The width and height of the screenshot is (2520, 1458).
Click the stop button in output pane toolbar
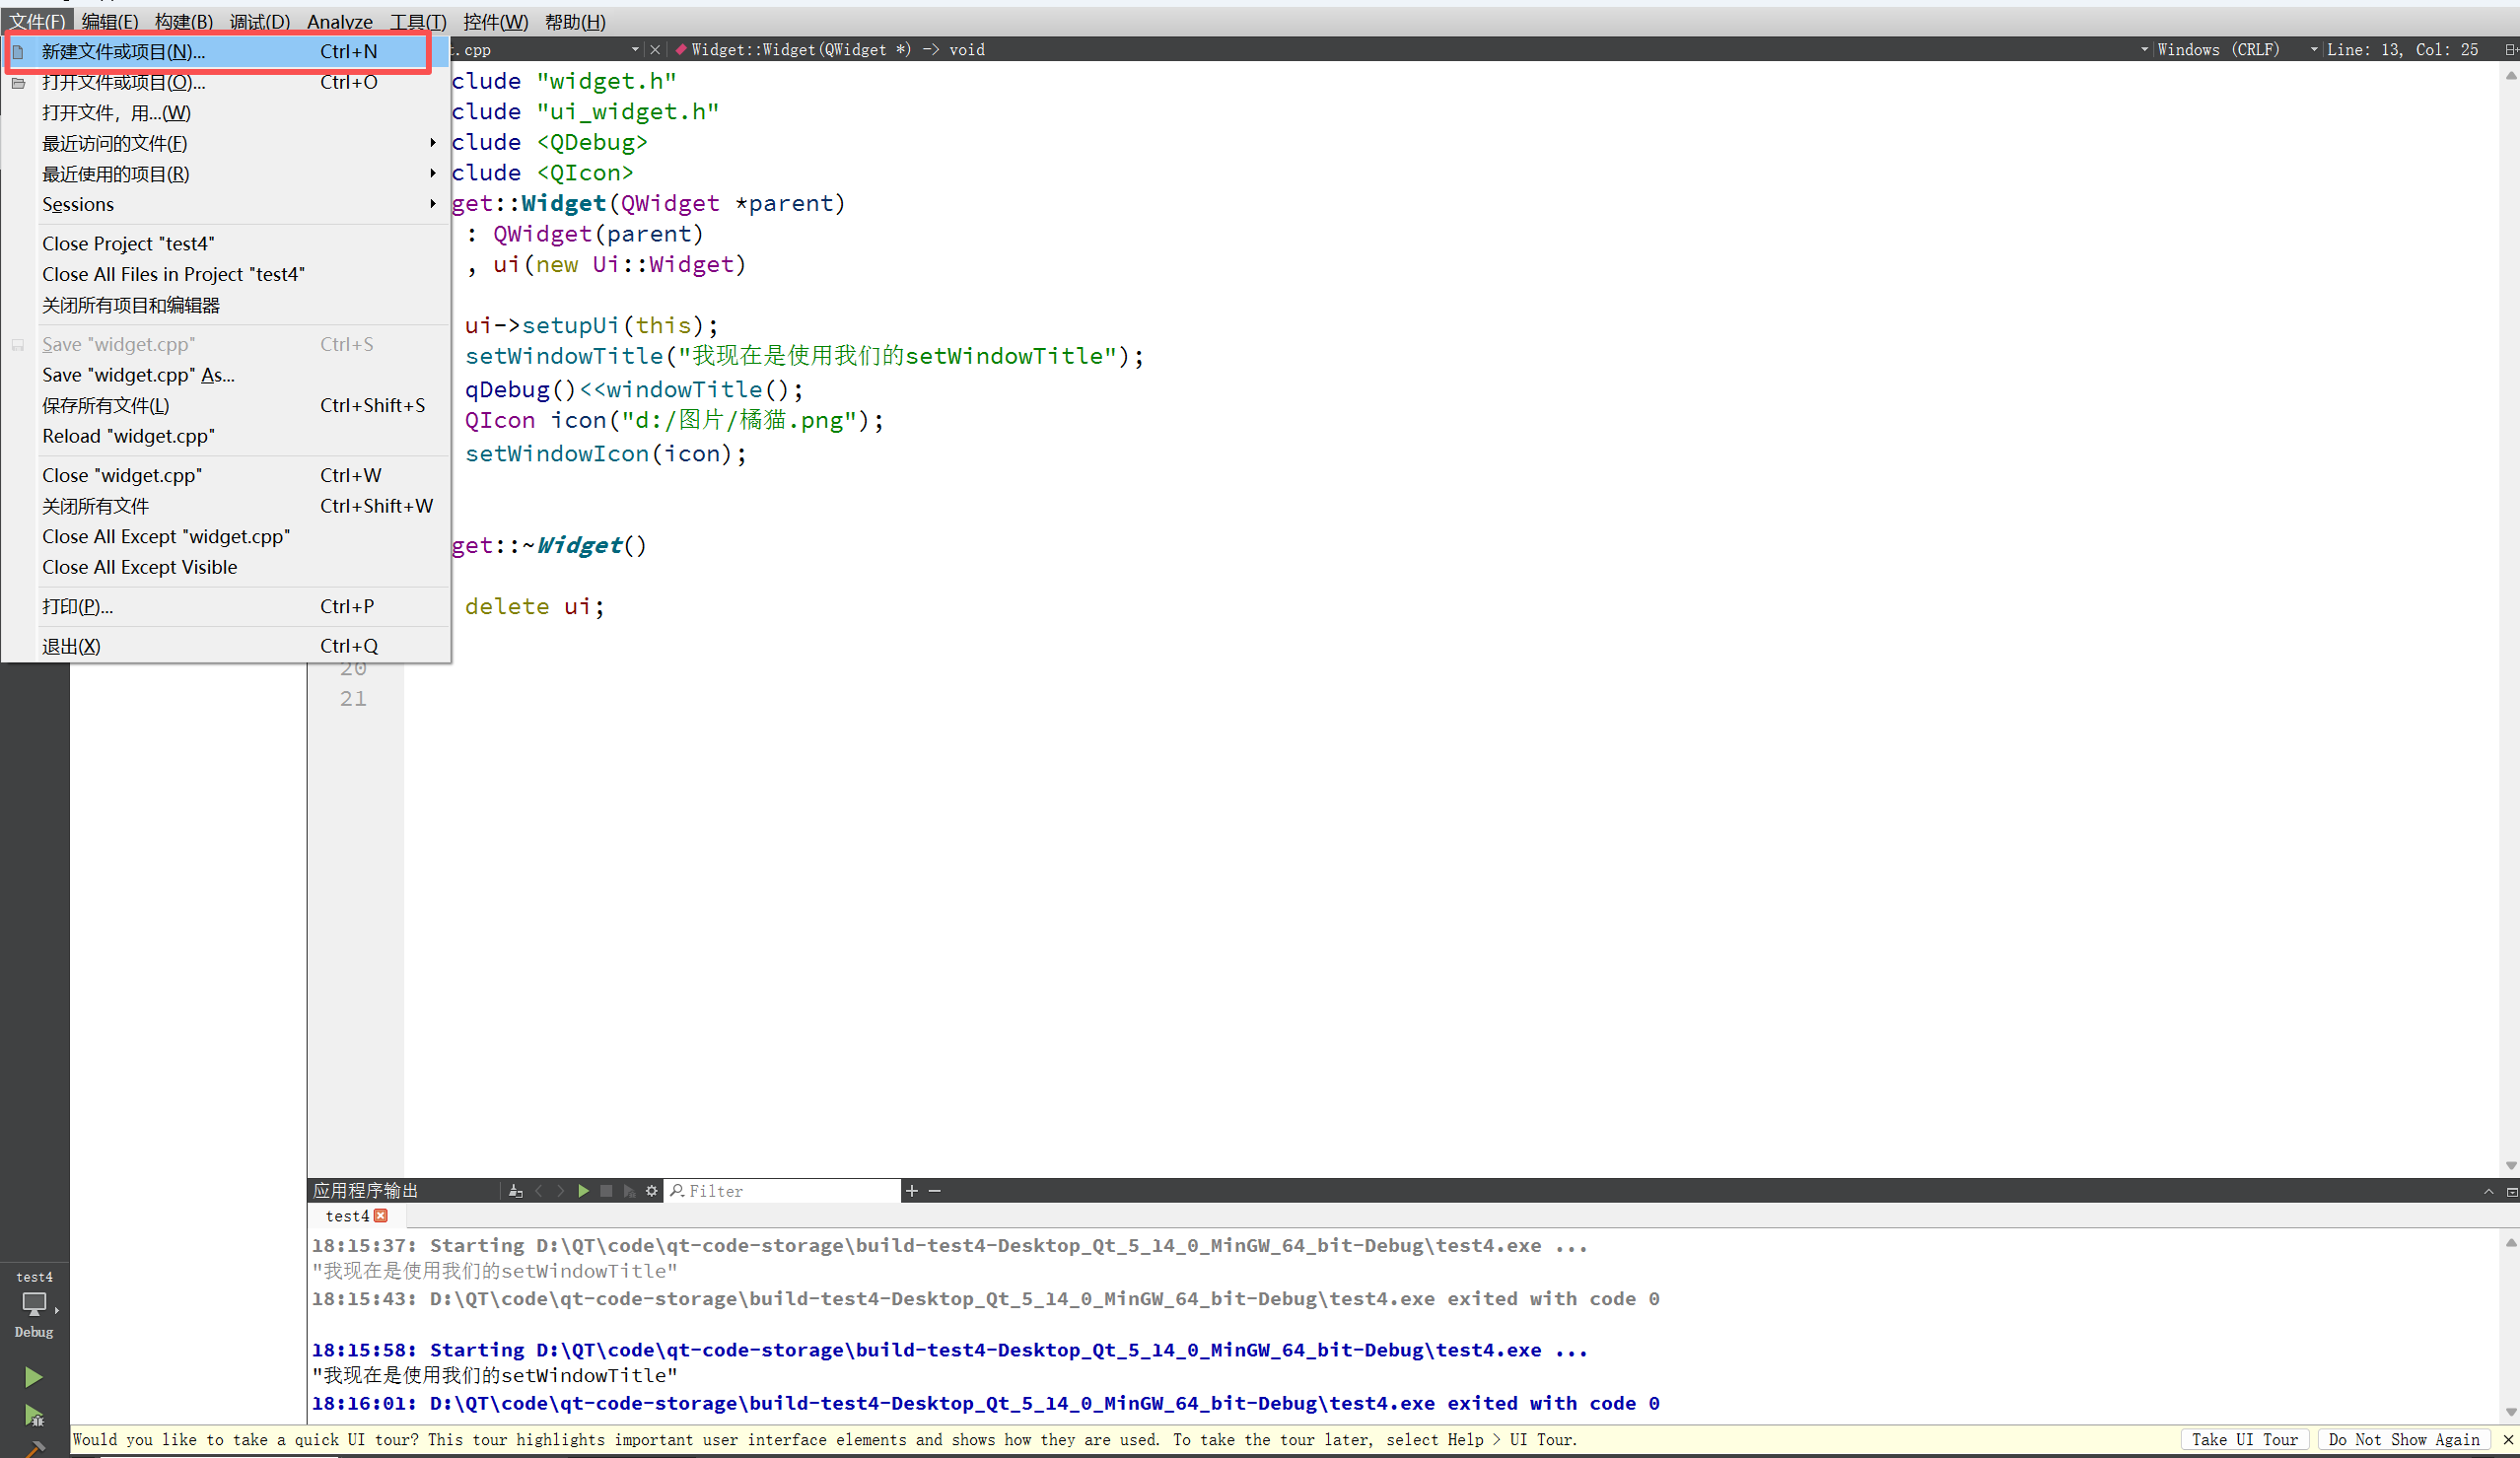tap(606, 1191)
